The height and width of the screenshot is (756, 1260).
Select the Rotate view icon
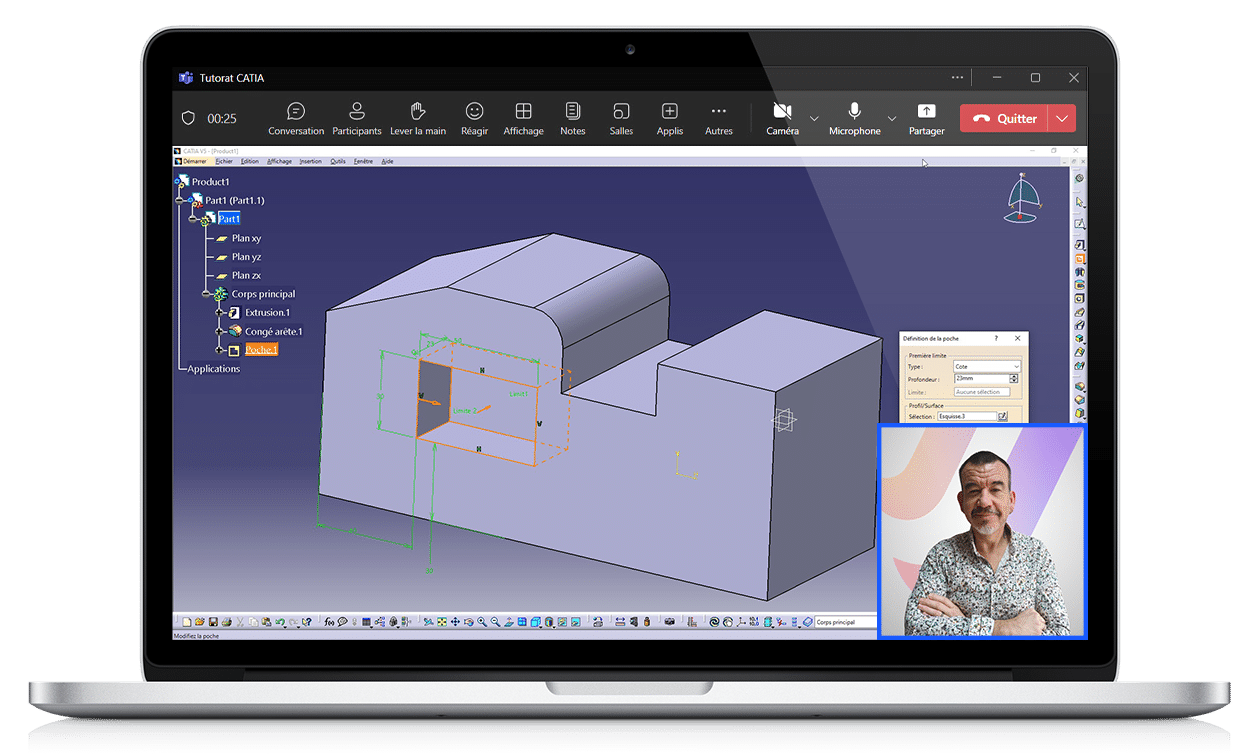[469, 622]
